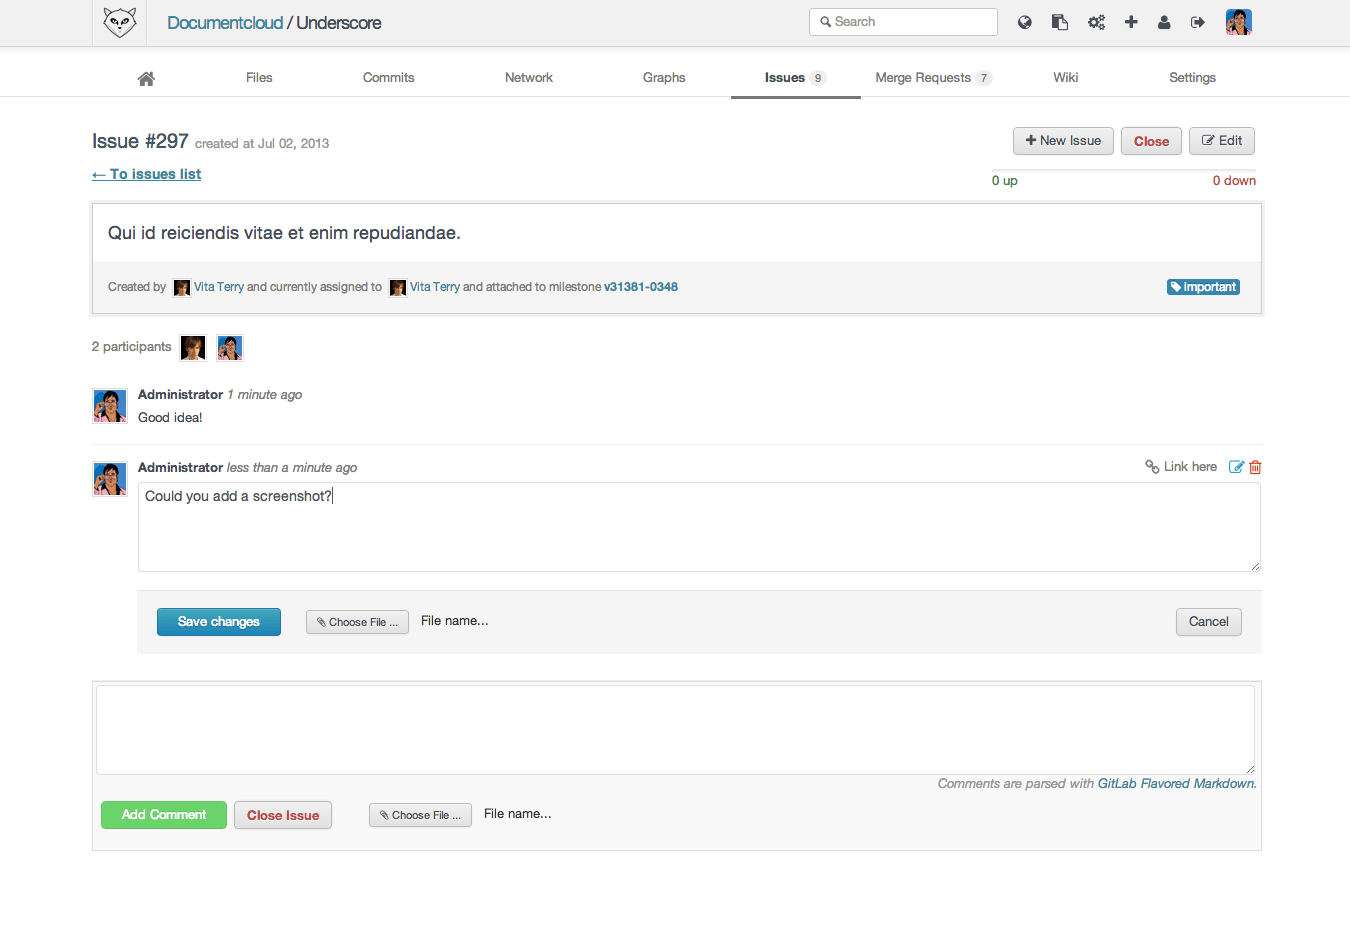Click the New Issue button
Screen dimensions: 1350x935
(x=1062, y=141)
